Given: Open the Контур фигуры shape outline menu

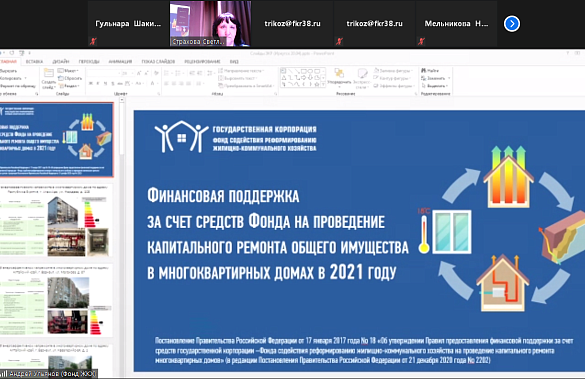Looking at the screenshot, I should tap(393, 78).
